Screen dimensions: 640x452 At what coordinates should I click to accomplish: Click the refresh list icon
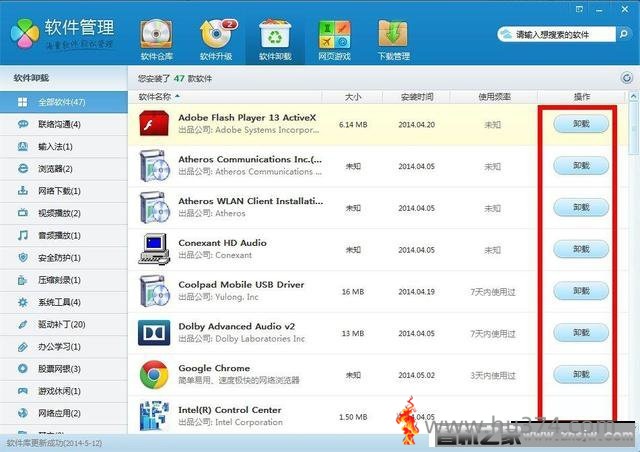(x=627, y=78)
